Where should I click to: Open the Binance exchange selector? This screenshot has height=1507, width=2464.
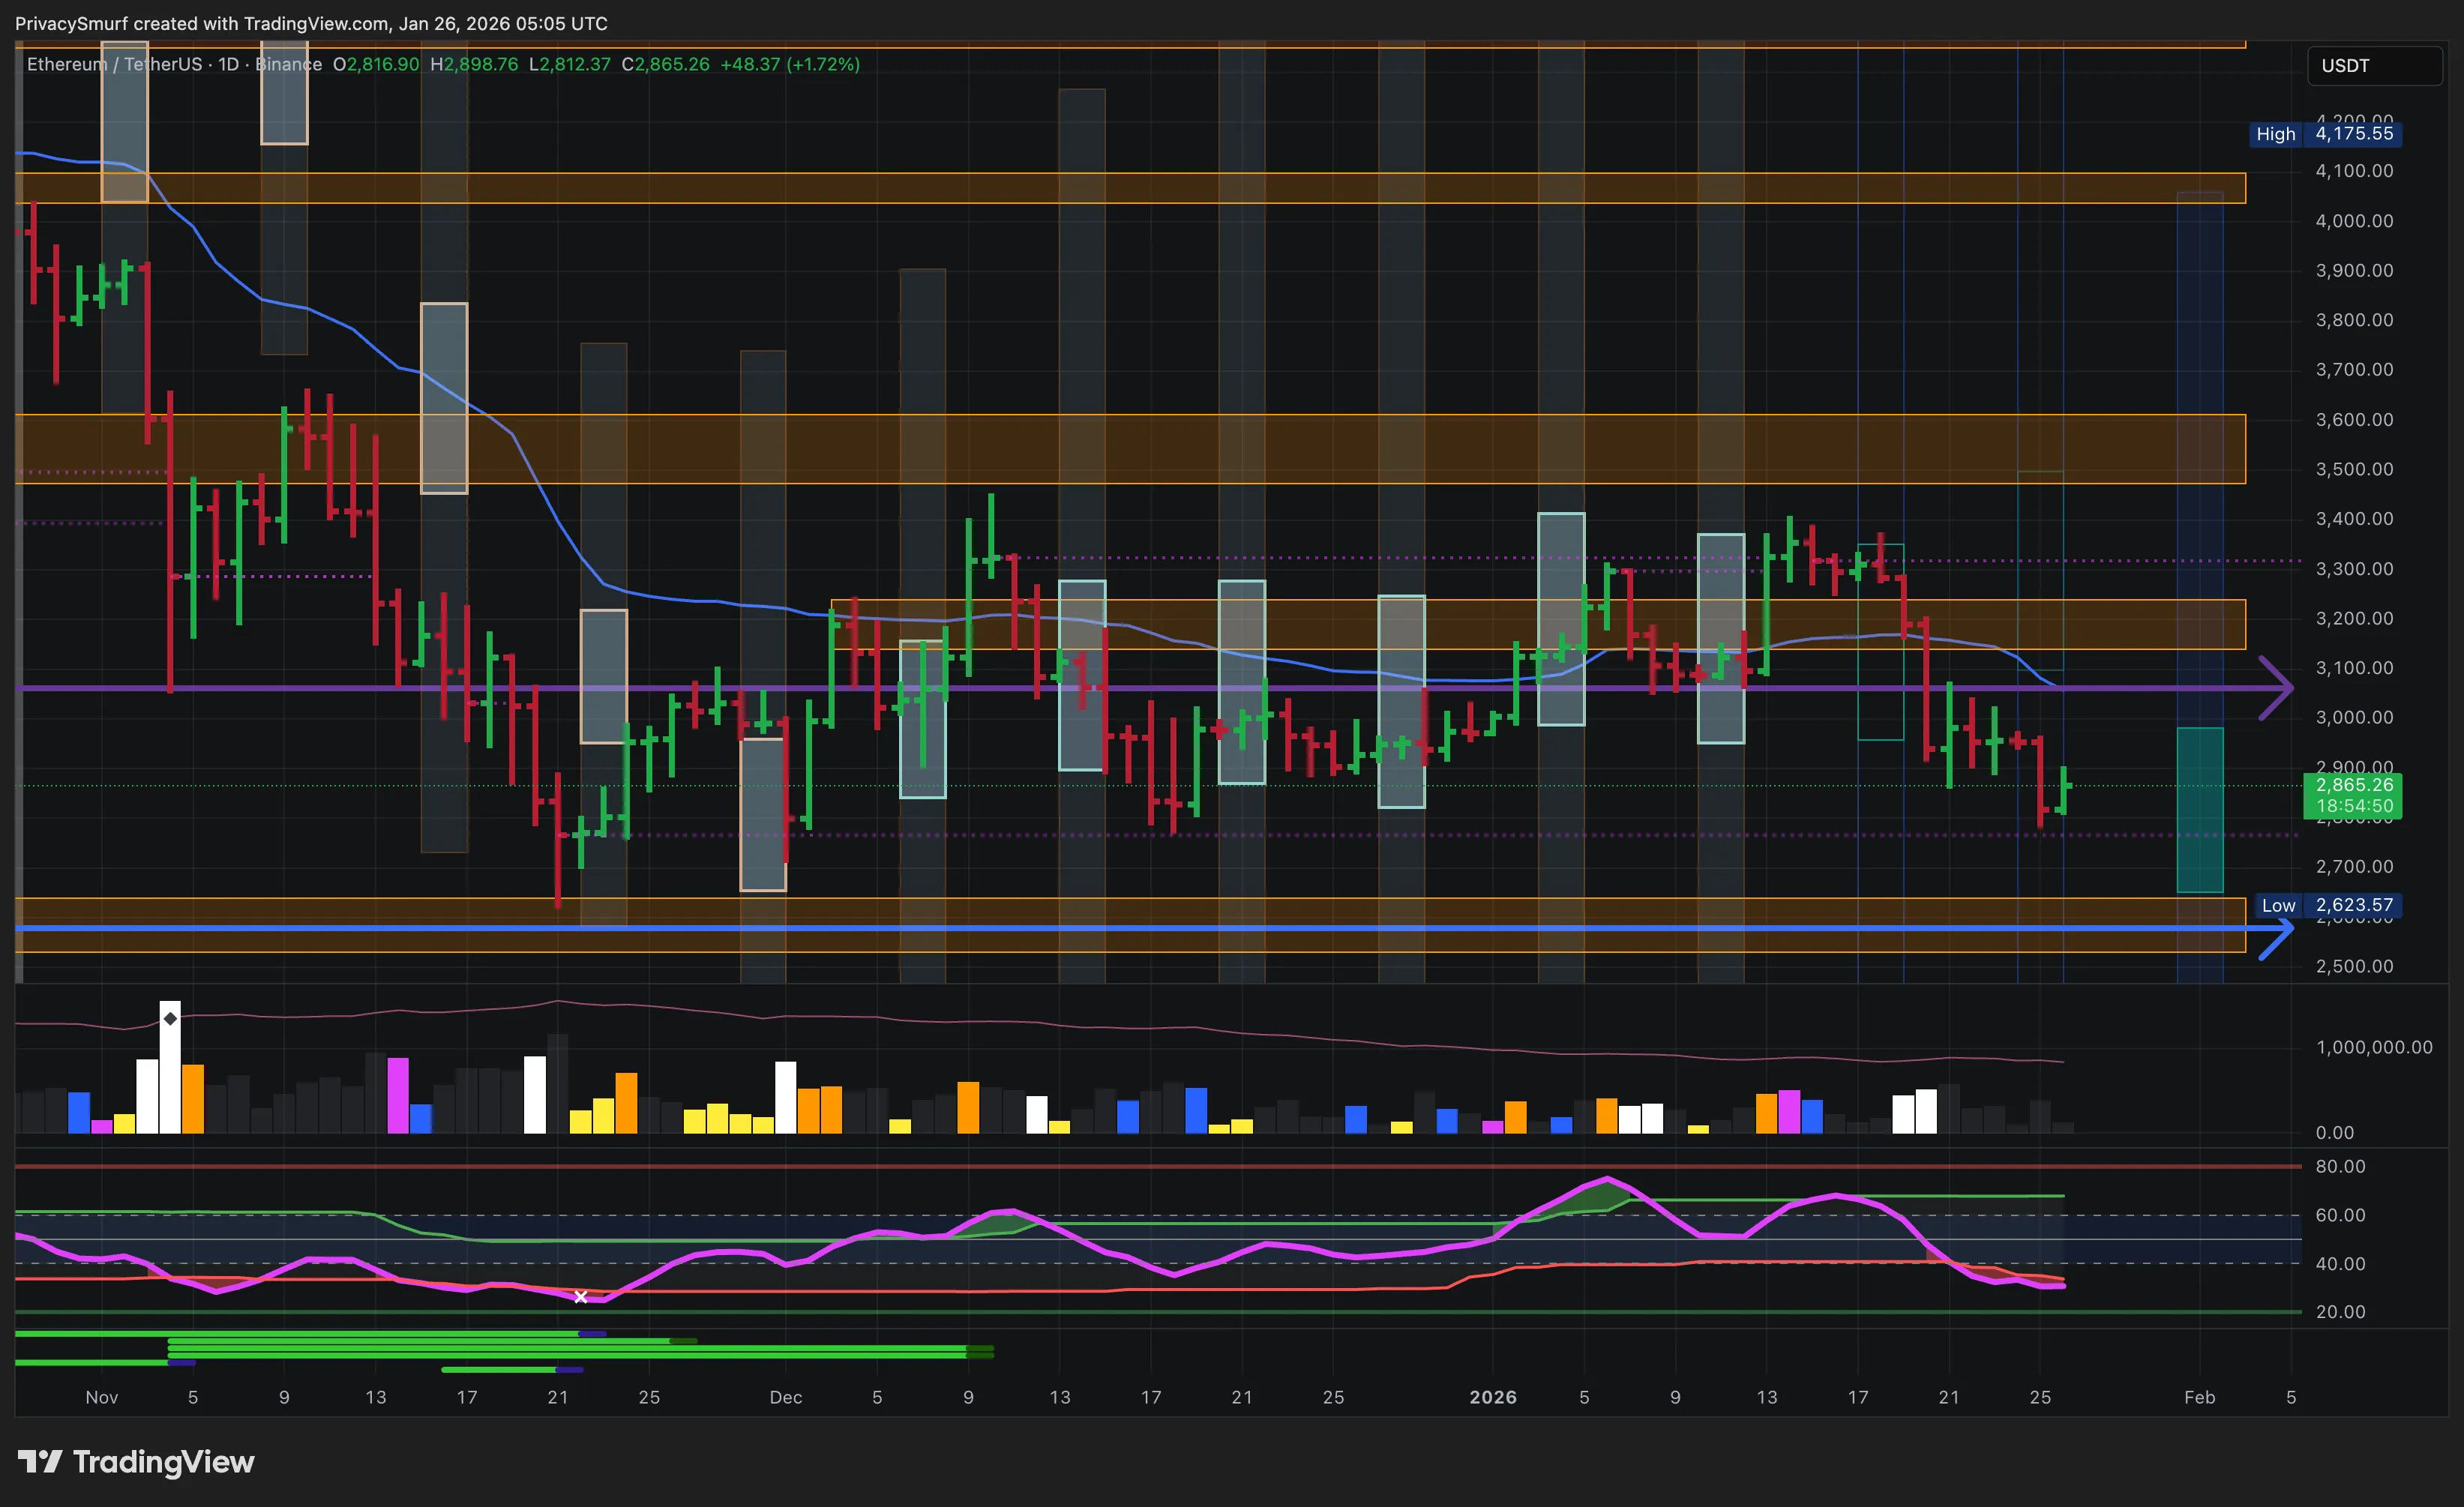pos(288,64)
